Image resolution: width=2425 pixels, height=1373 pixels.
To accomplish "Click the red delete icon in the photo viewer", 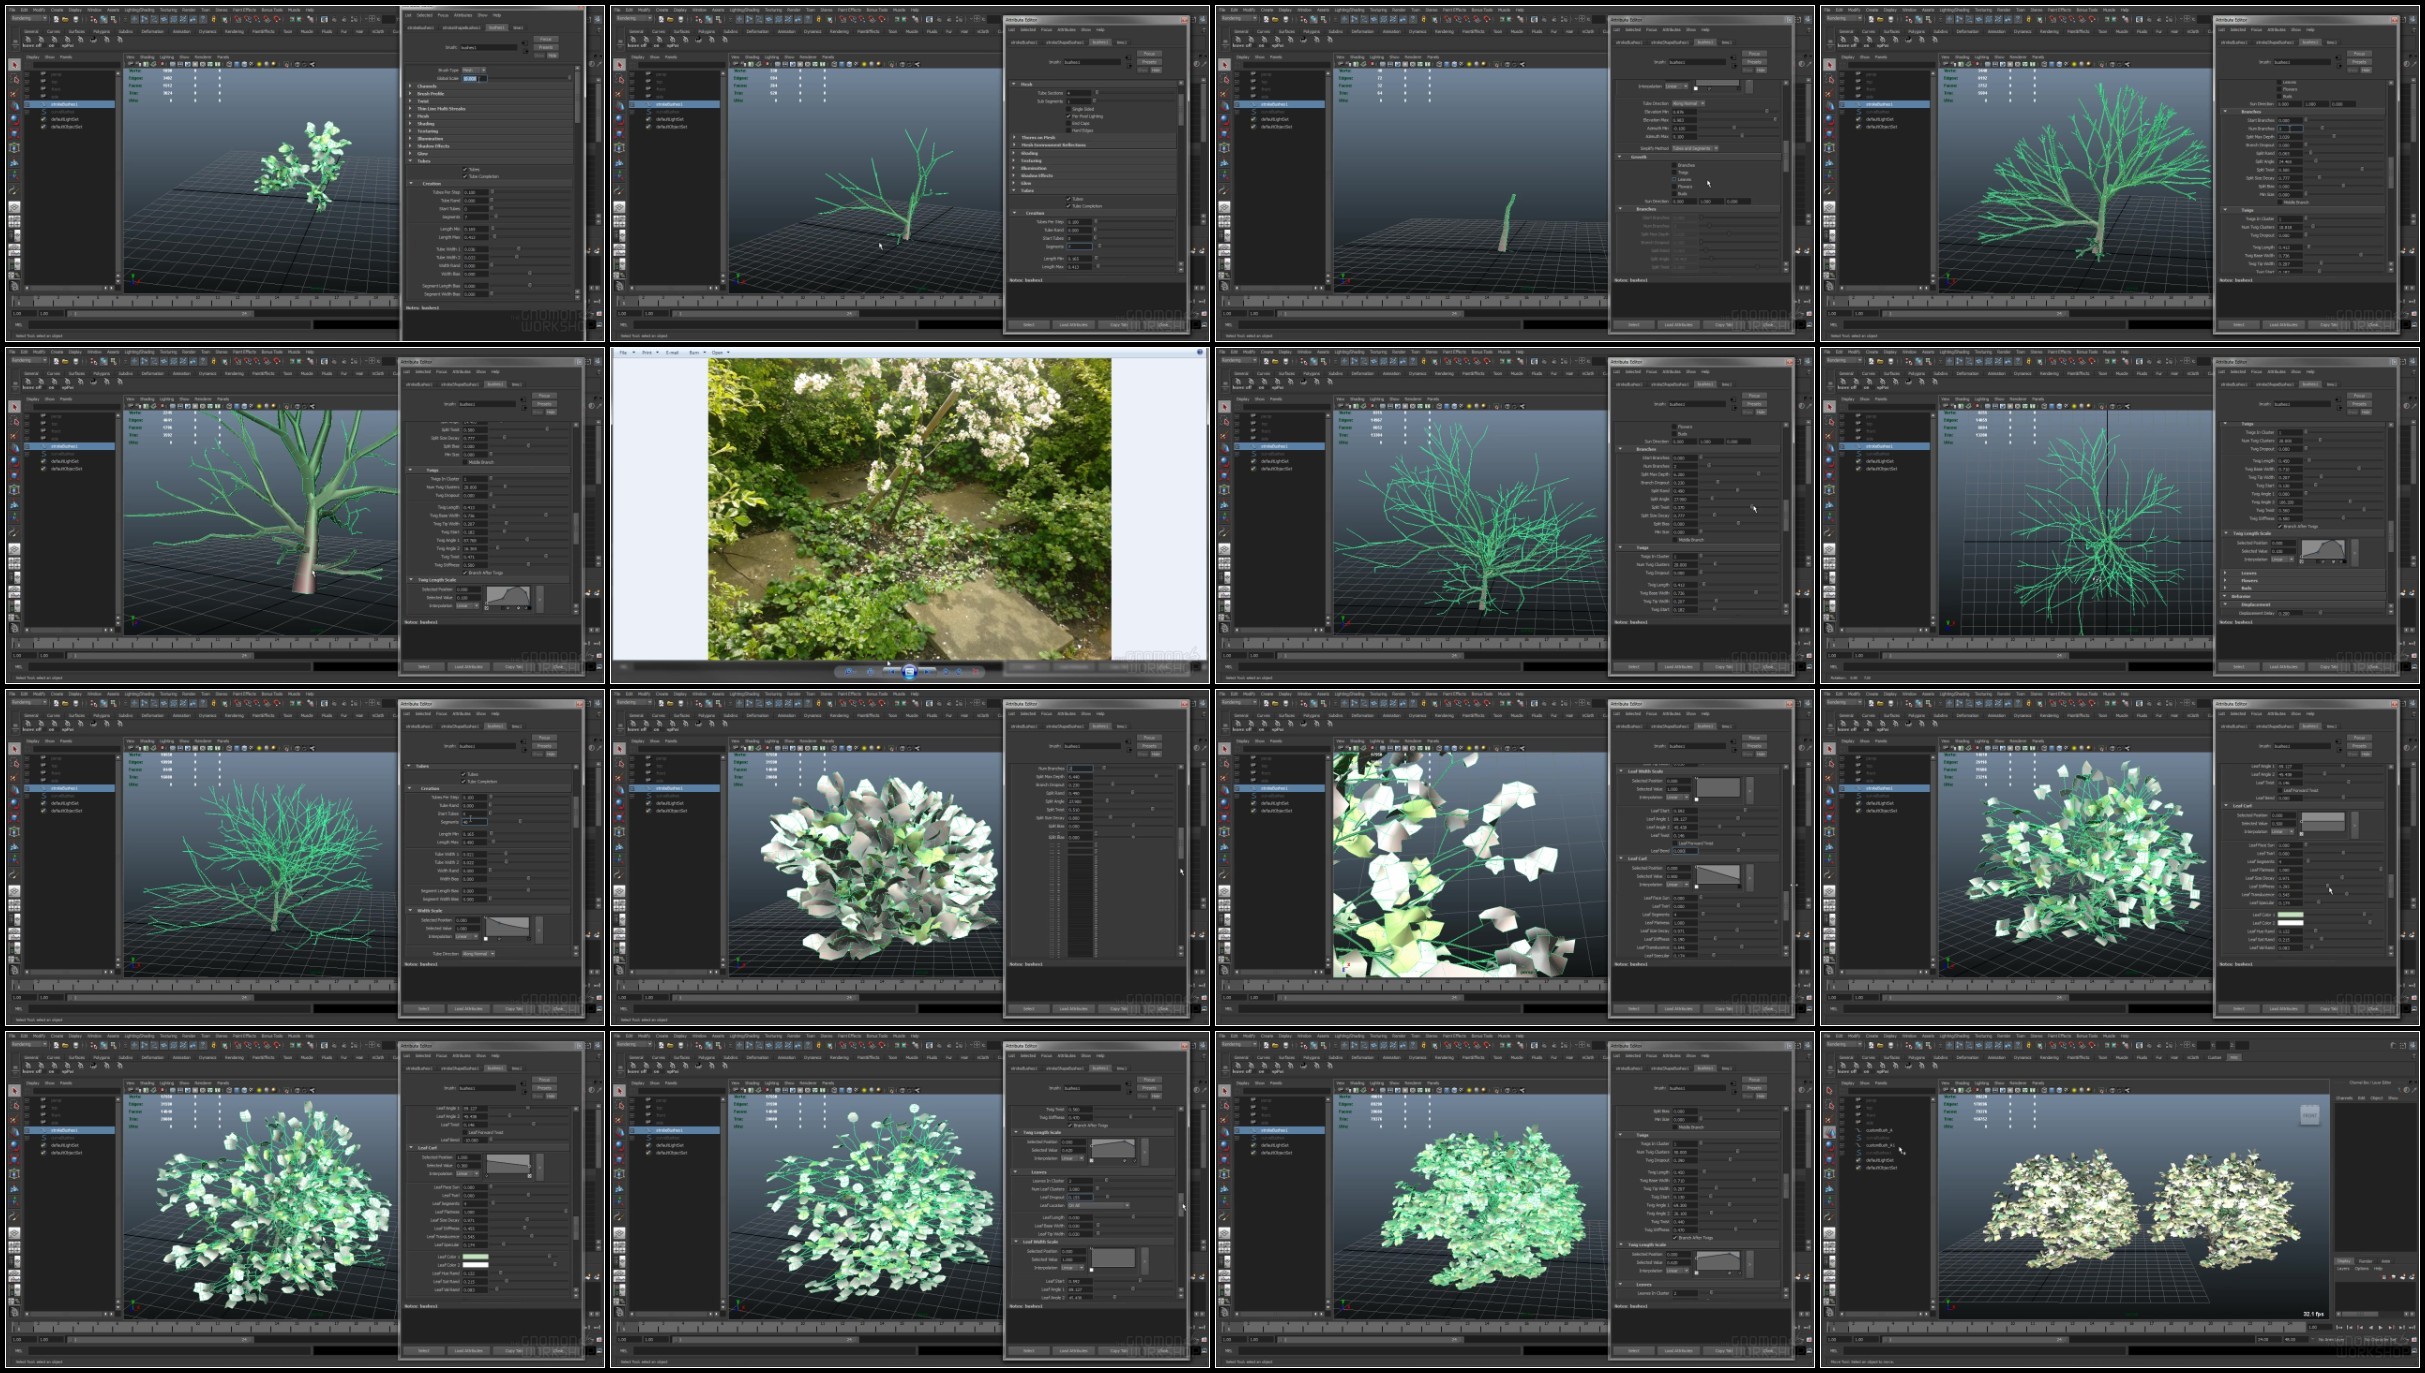I will [975, 672].
